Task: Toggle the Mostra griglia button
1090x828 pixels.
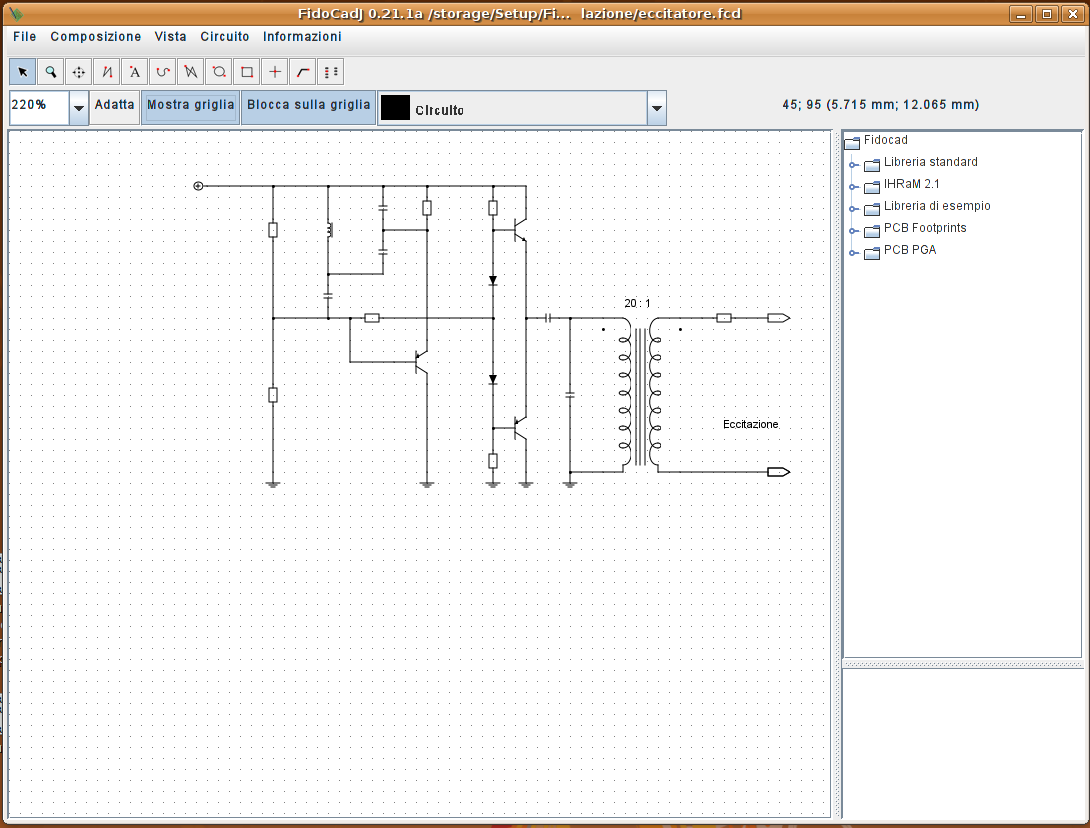Action: click(x=191, y=105)
